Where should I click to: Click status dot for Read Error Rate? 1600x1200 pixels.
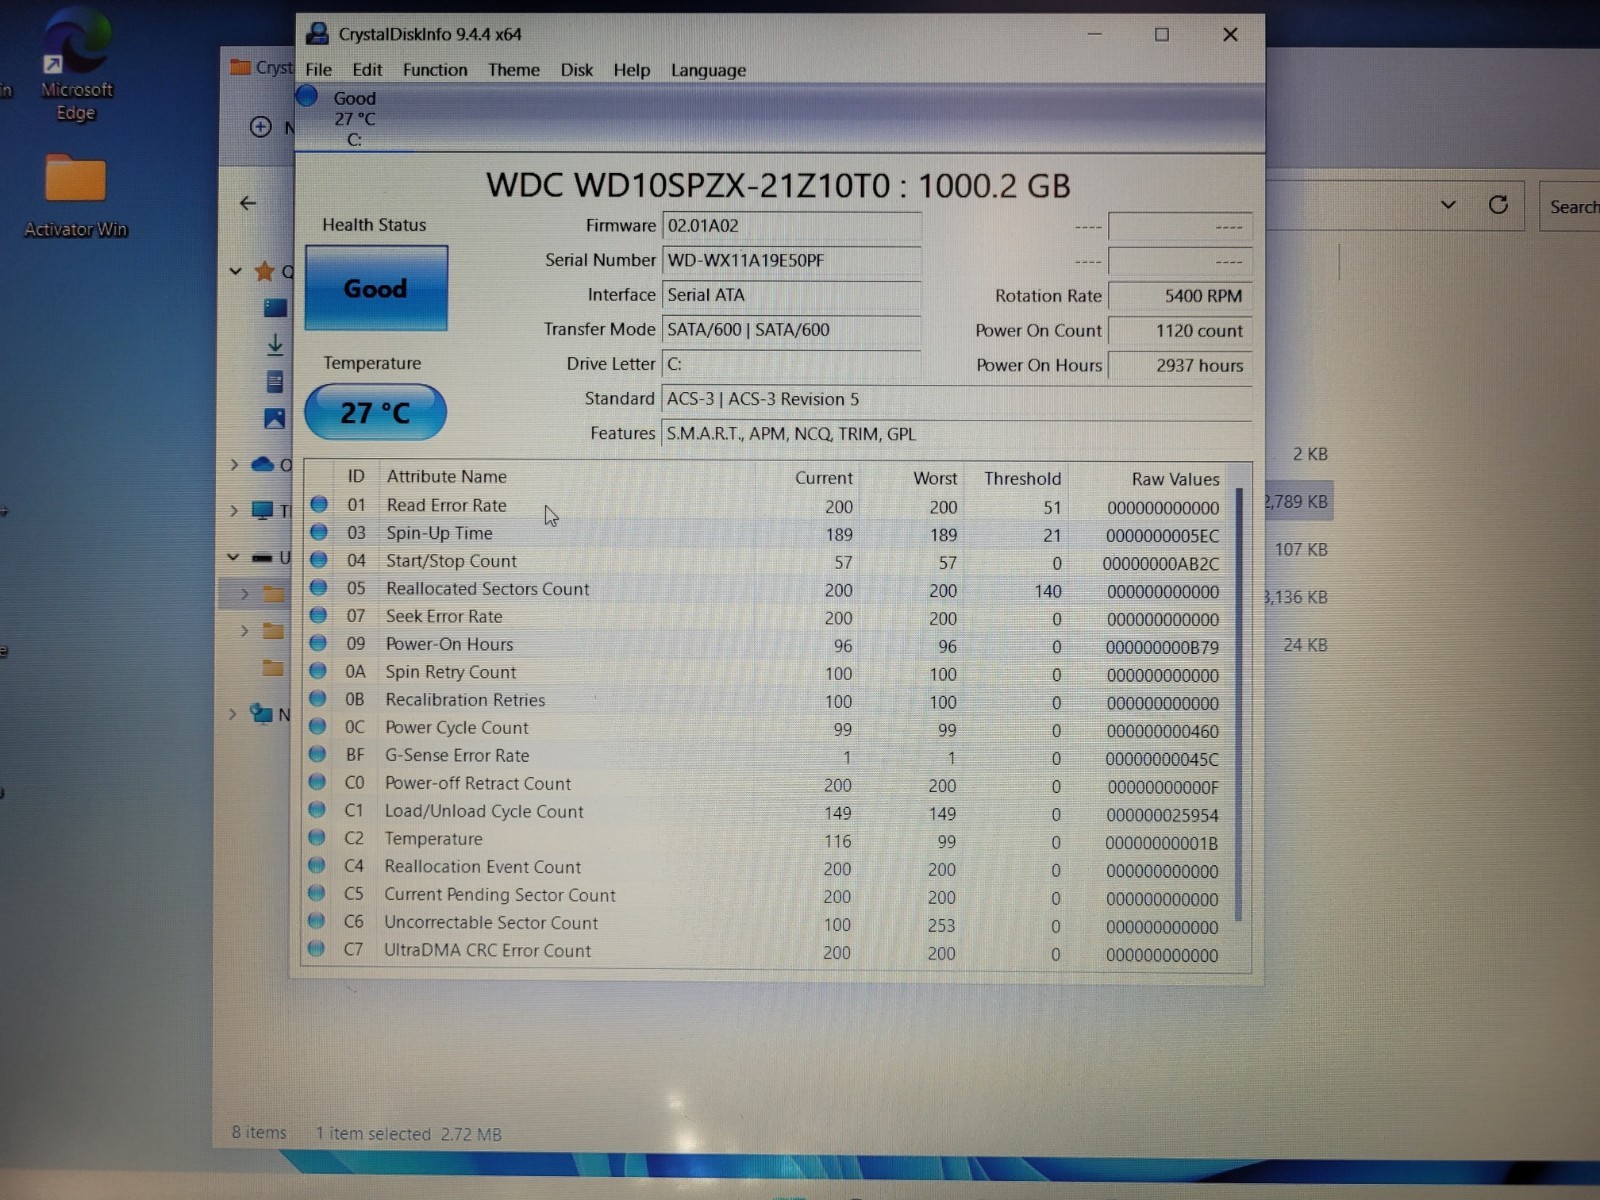coord(319,504)
